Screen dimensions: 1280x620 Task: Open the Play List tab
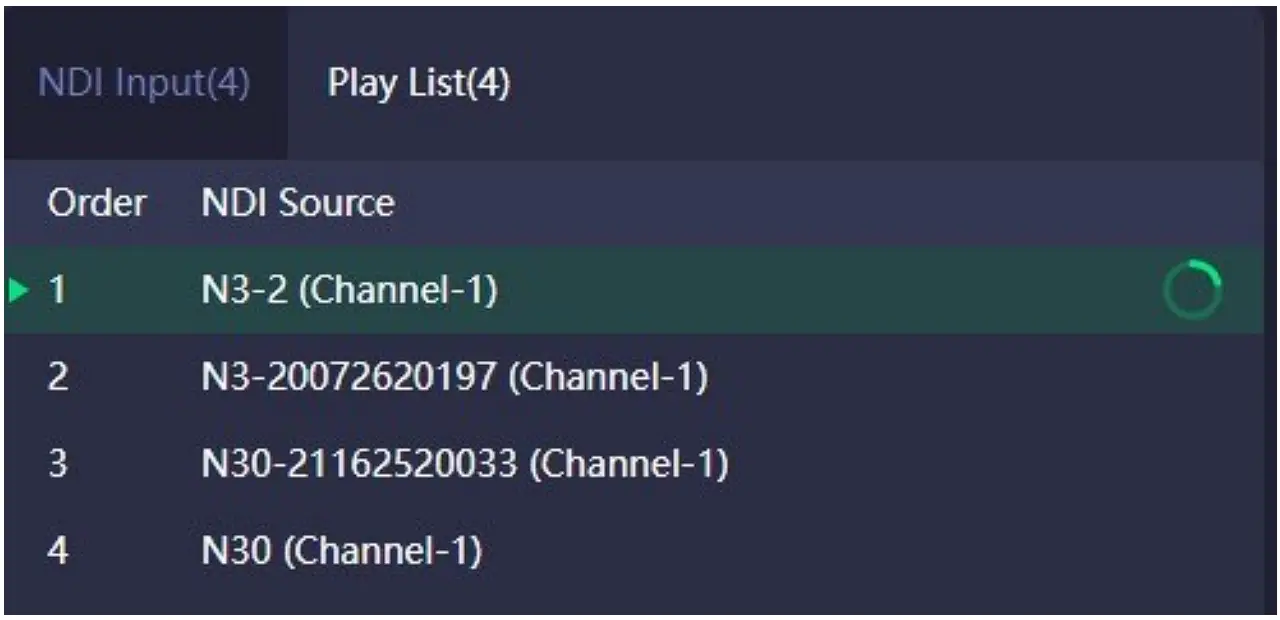(418, 84)
